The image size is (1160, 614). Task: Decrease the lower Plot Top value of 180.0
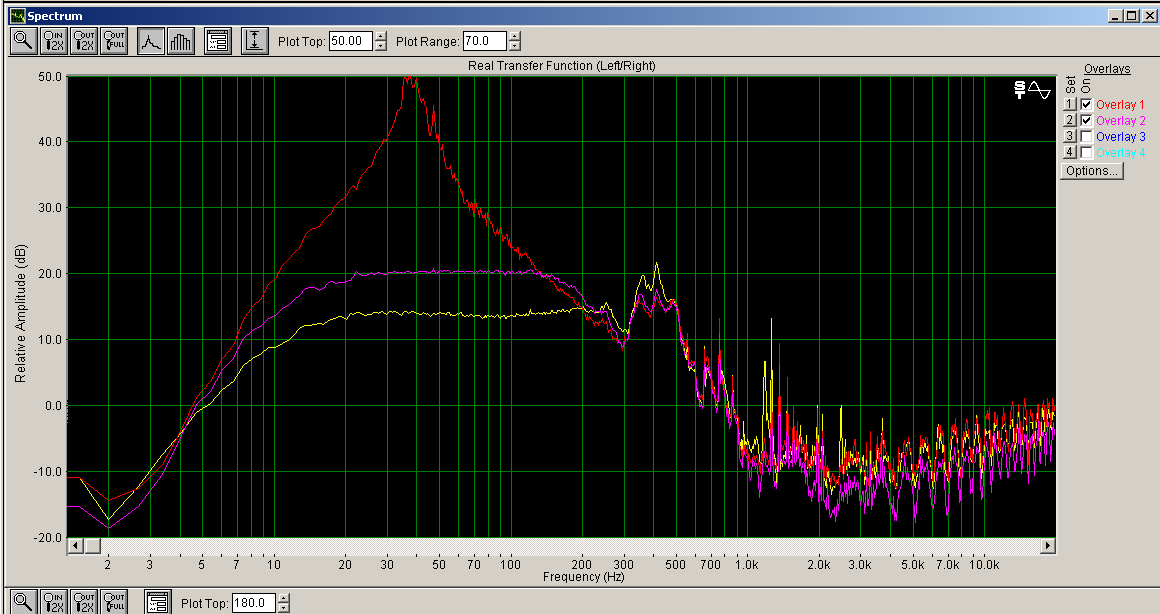283,608
